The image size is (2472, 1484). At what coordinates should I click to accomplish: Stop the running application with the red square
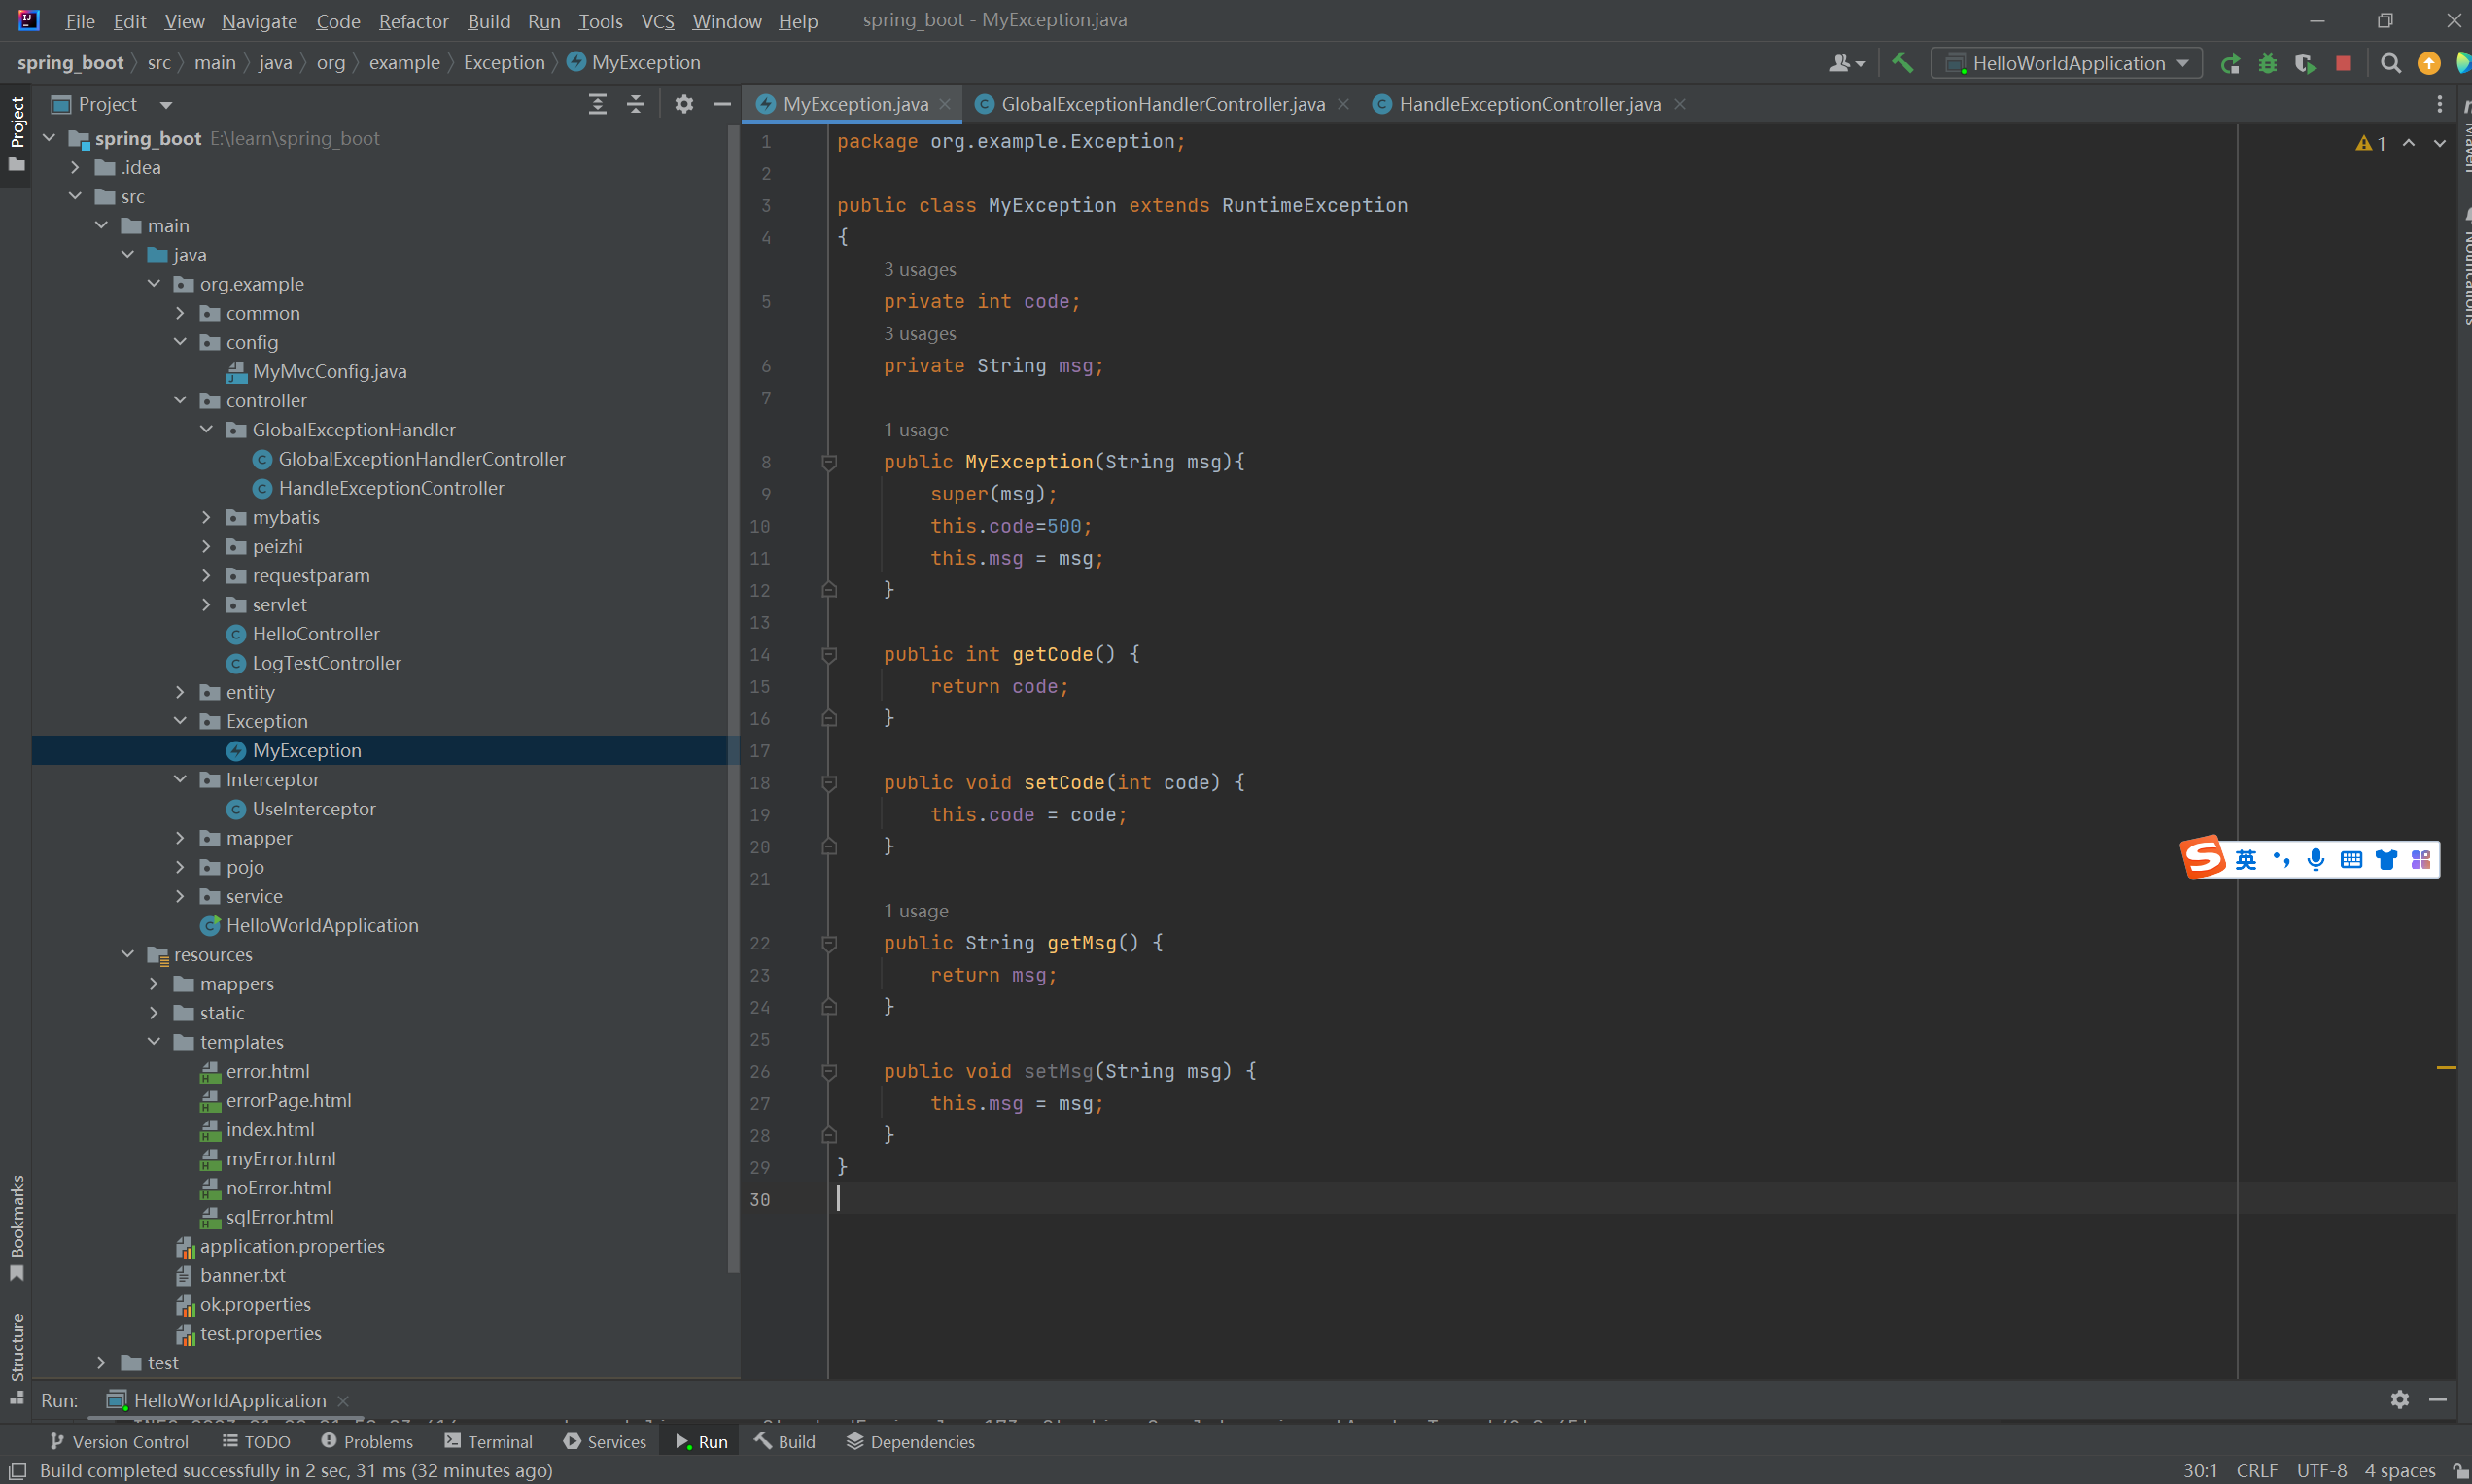(x=2343, y=63)
